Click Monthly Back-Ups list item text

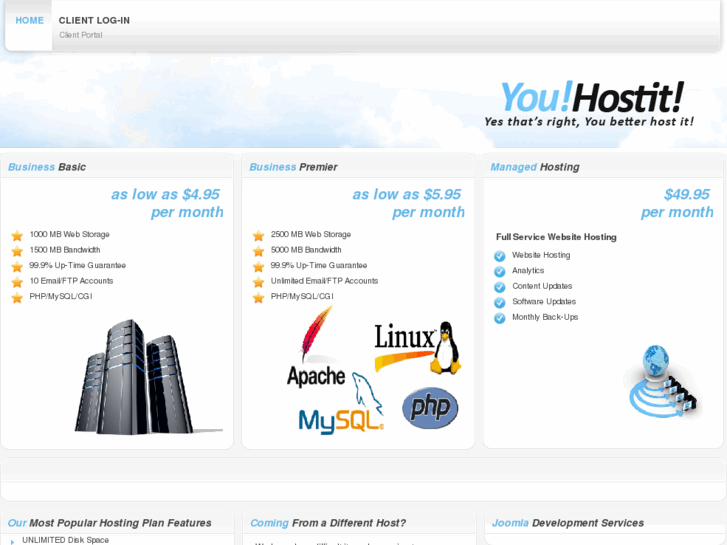pyautogui.click(x=545, y=317)
